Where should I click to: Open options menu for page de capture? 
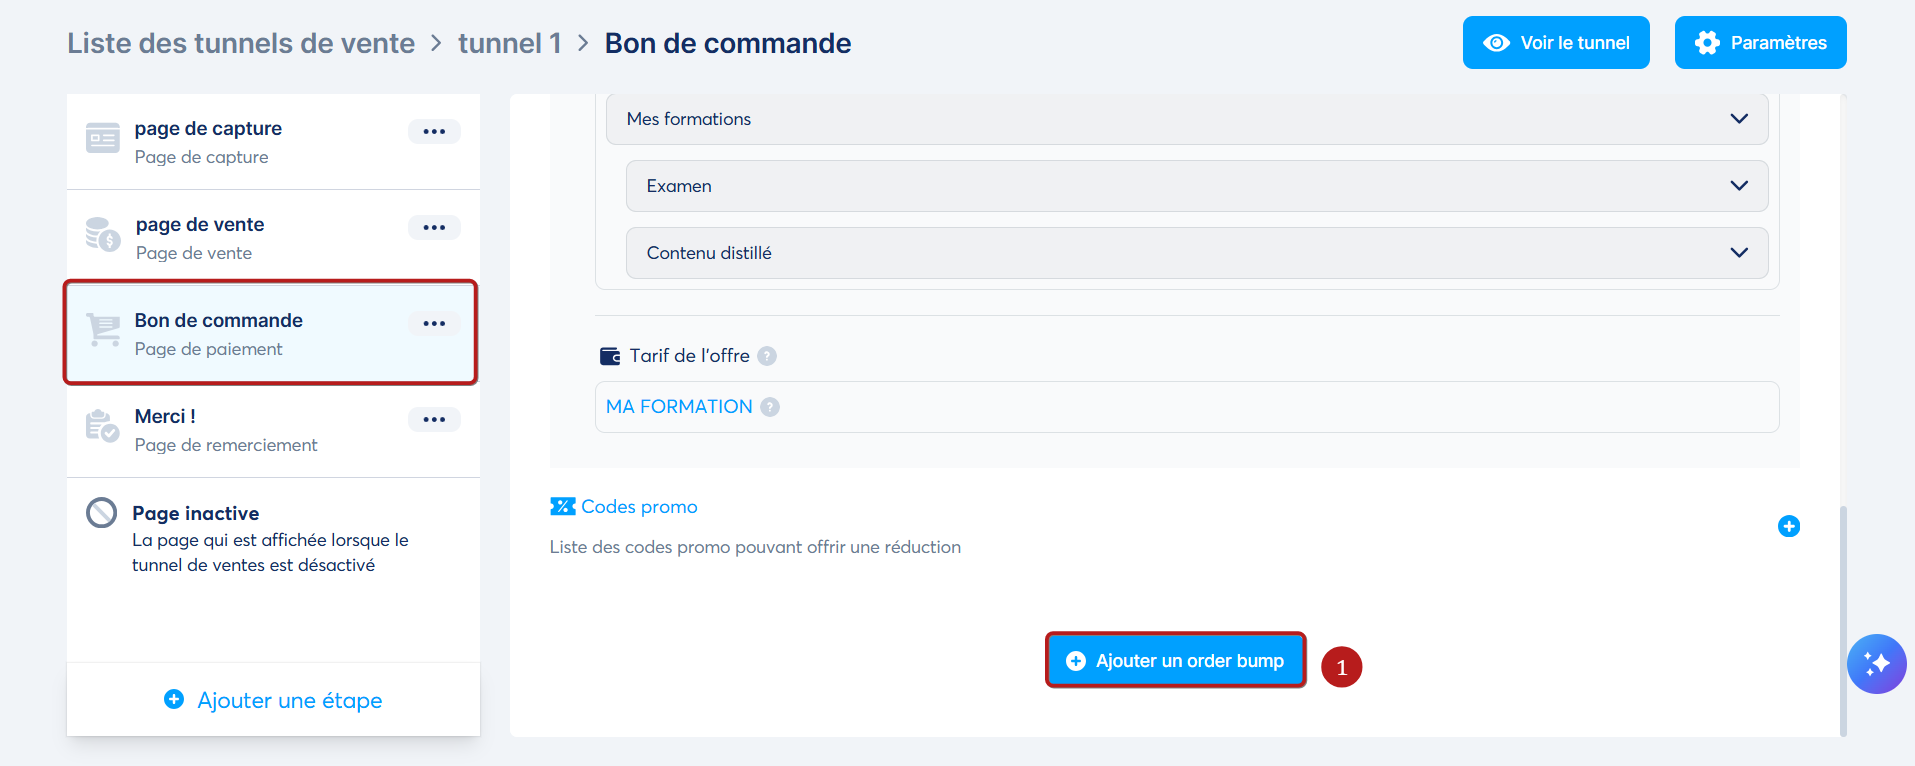tap(434, 132)
